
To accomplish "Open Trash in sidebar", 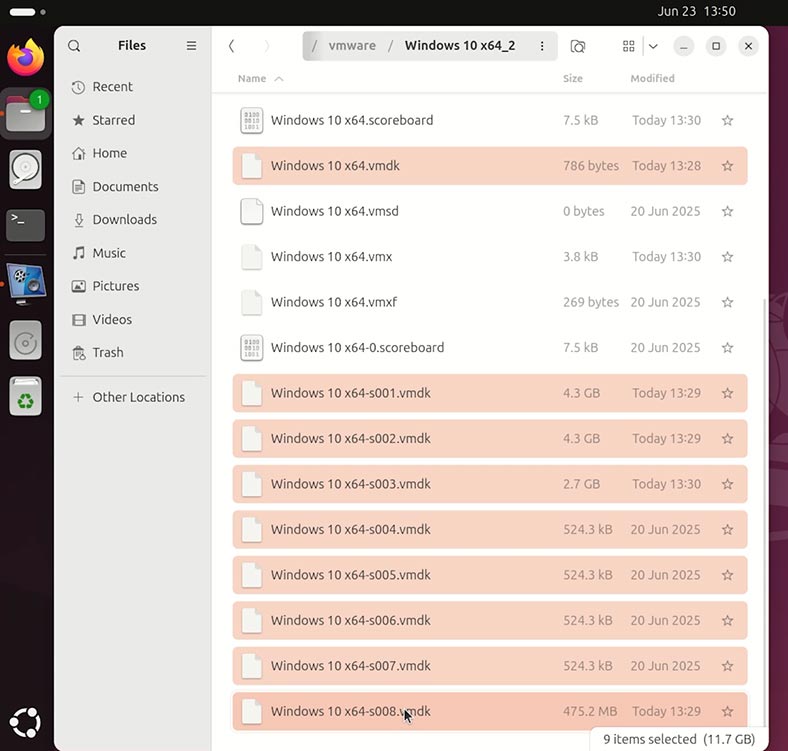I will (132, 352).
